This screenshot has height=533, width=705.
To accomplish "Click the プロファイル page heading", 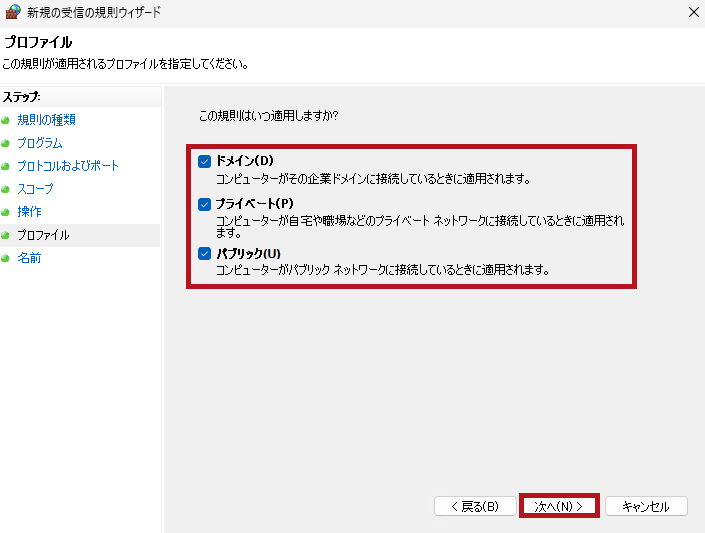I will pos(38,42).
